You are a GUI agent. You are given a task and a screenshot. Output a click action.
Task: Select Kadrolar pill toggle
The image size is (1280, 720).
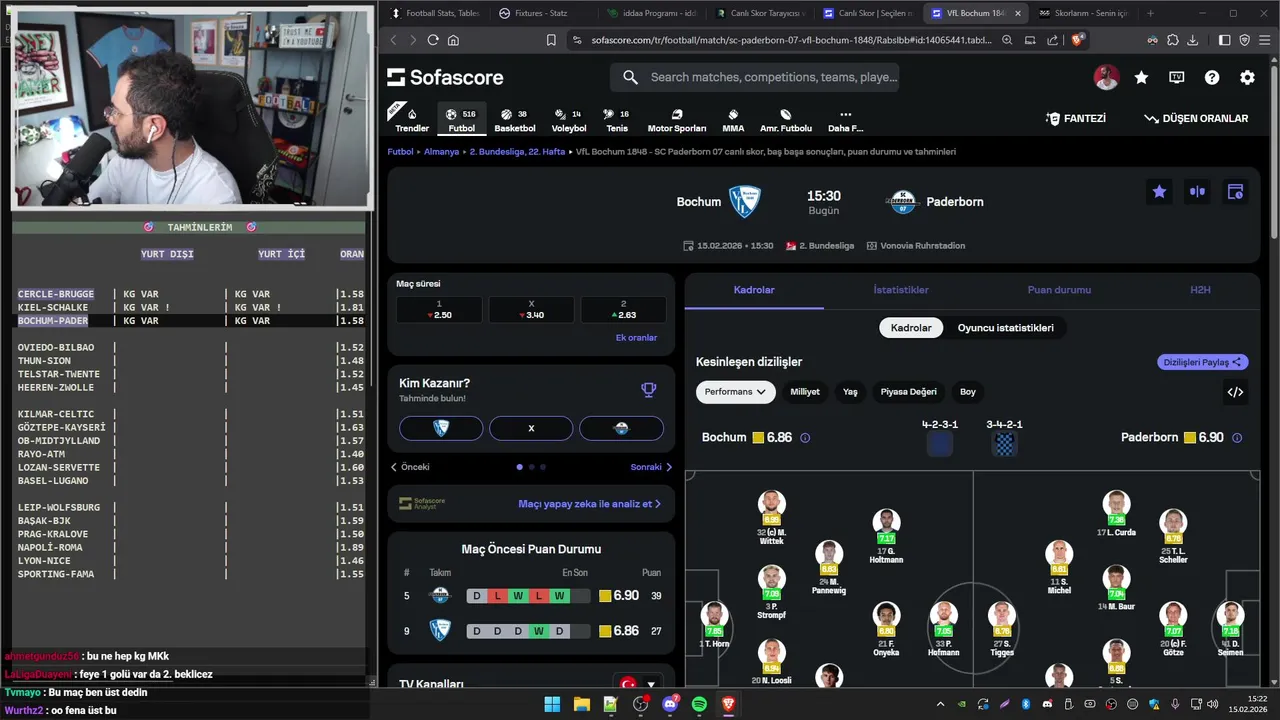point(911,328)
